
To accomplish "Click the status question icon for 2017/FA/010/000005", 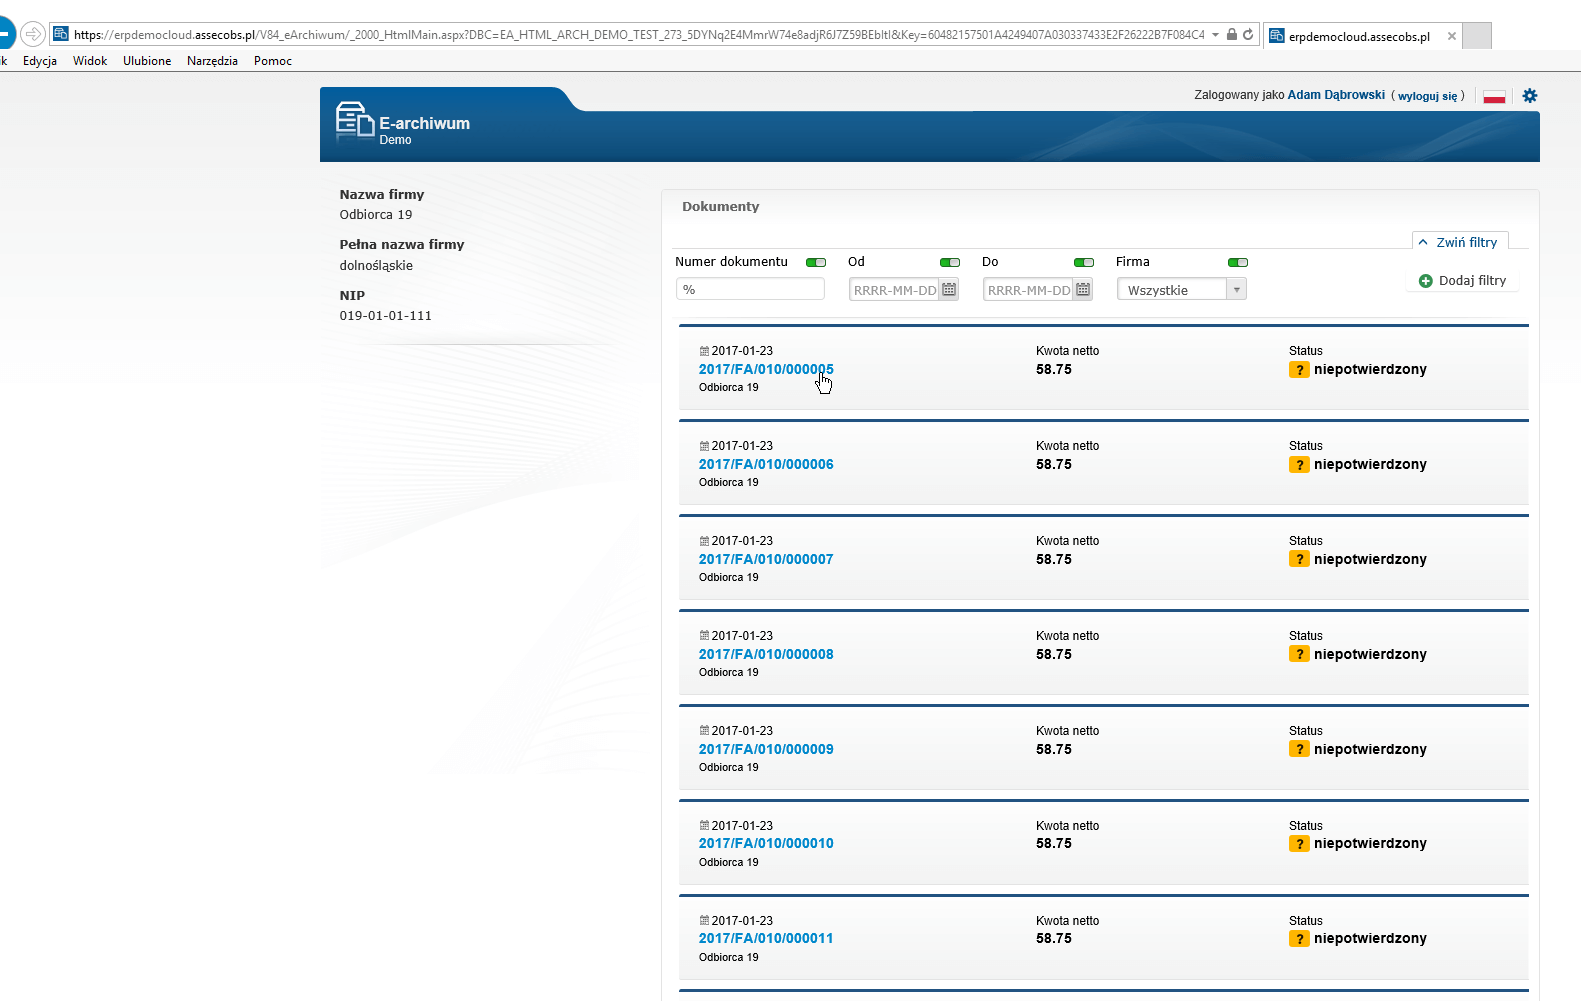I will [x=1299, y=370].
